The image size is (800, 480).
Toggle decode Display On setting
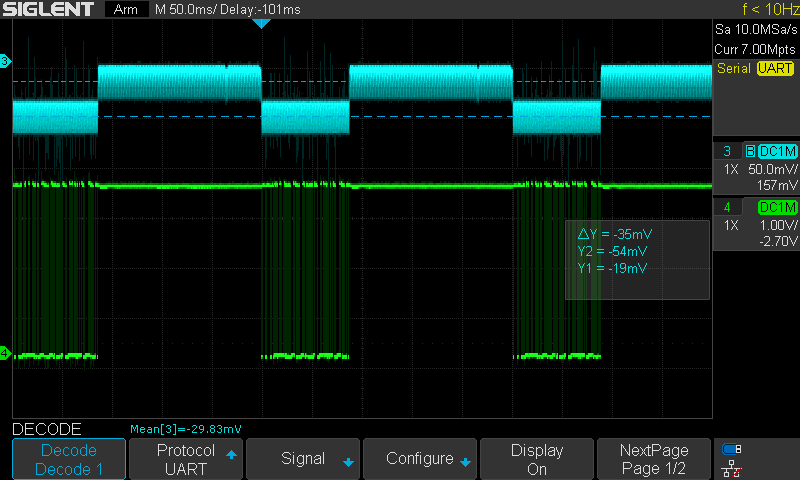tap(537, 459)
